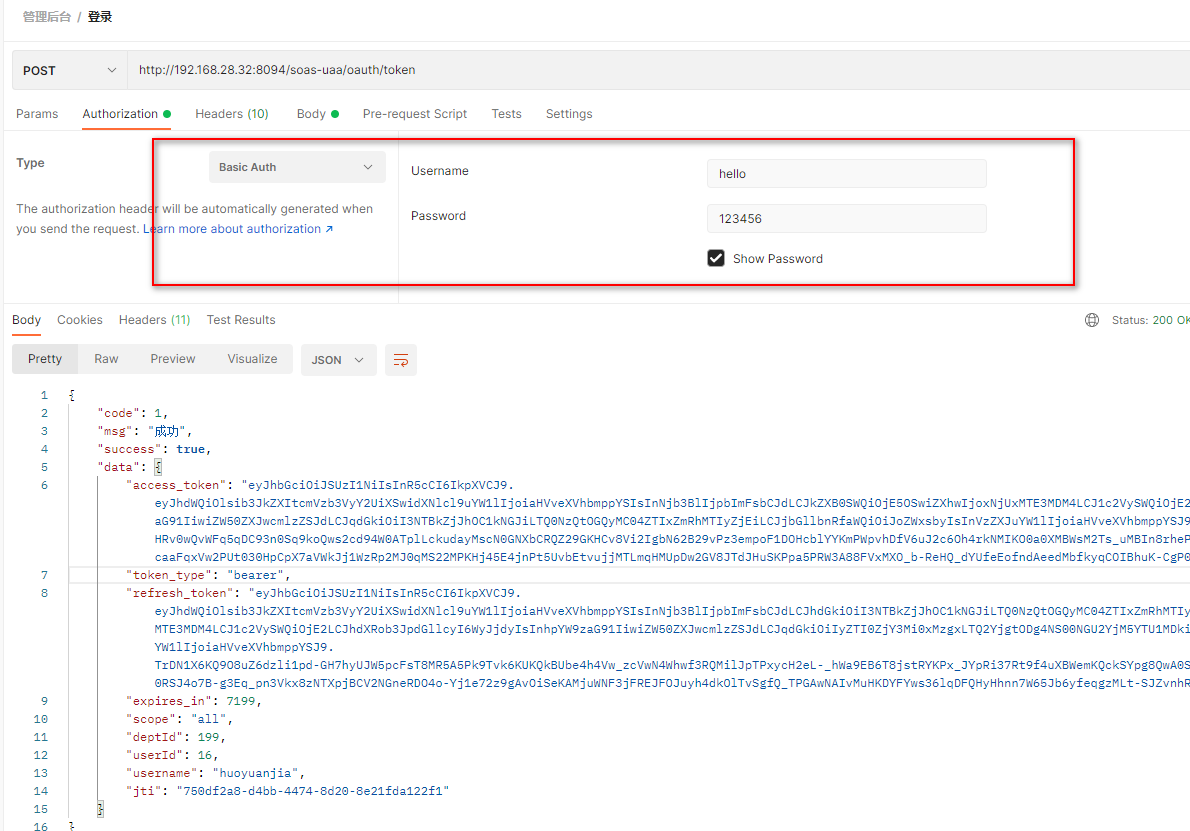Click the wrap lines icon in response toolbar
Image resolution: width=1190 pixels, height=831 pixels.
point(401,360)
